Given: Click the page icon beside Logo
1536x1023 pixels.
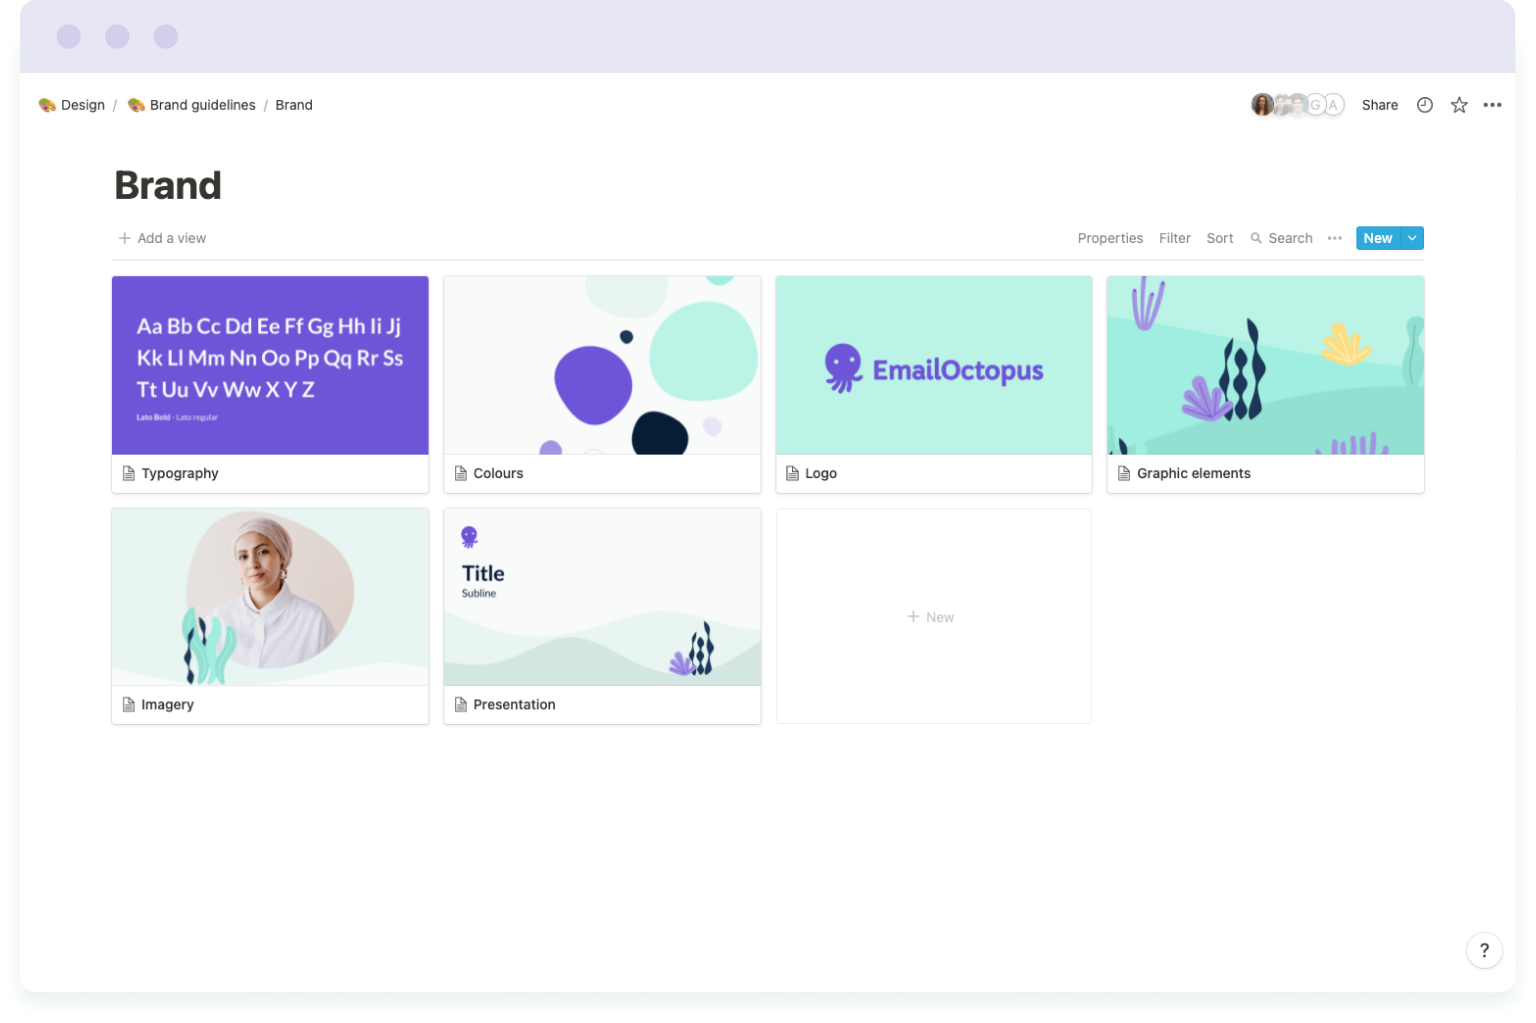Looking at the screenshot, I should tap(791, 472).
